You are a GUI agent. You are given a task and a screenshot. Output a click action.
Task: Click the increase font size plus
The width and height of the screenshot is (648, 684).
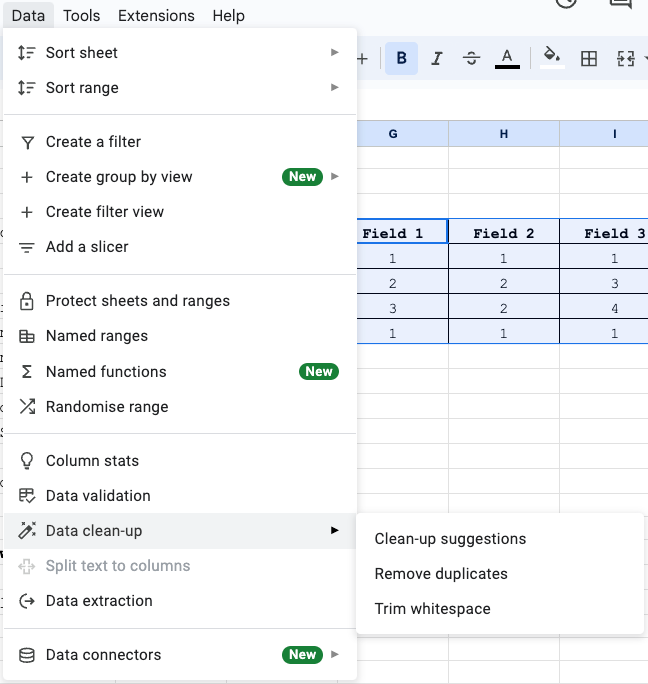[x=362, y=58]
